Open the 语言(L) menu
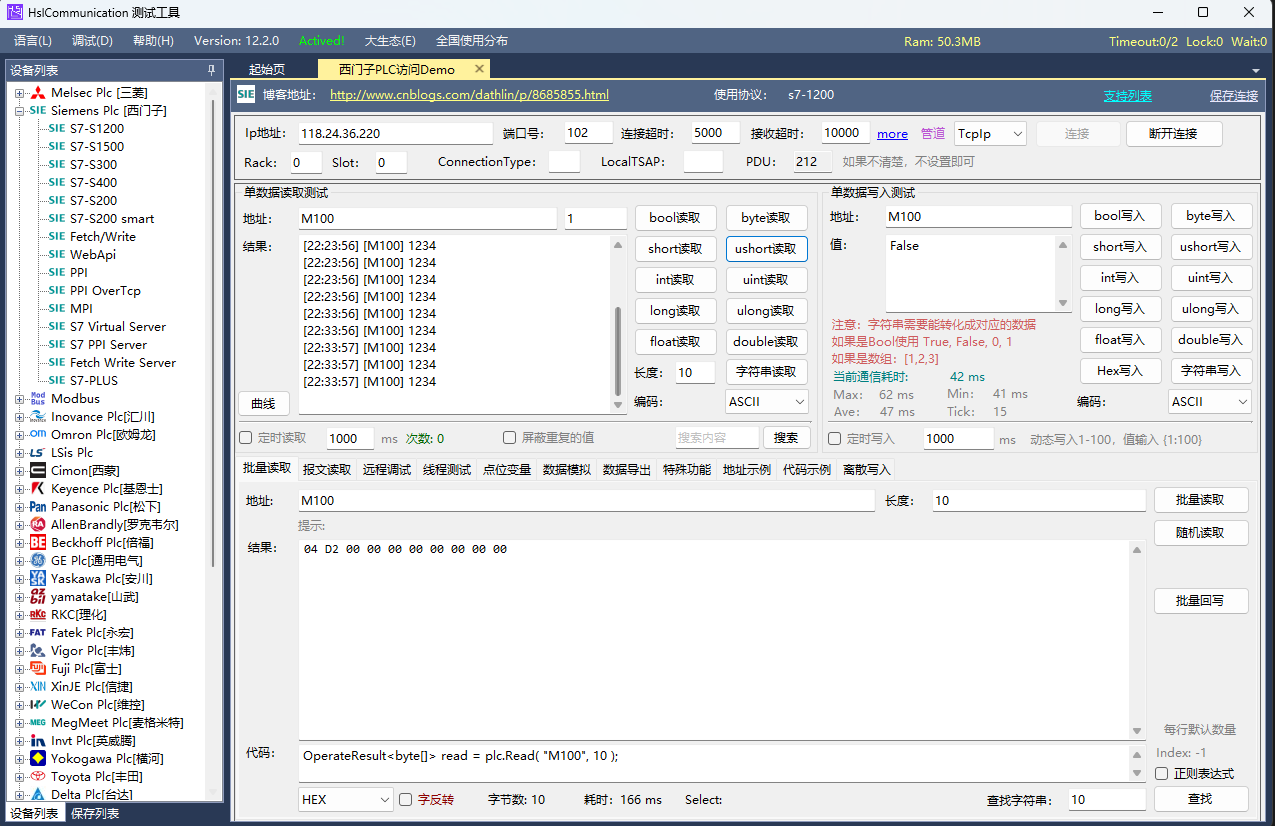Image resolution: width=1275 pixels, height=826 pixels. click(x=33, y=41)
